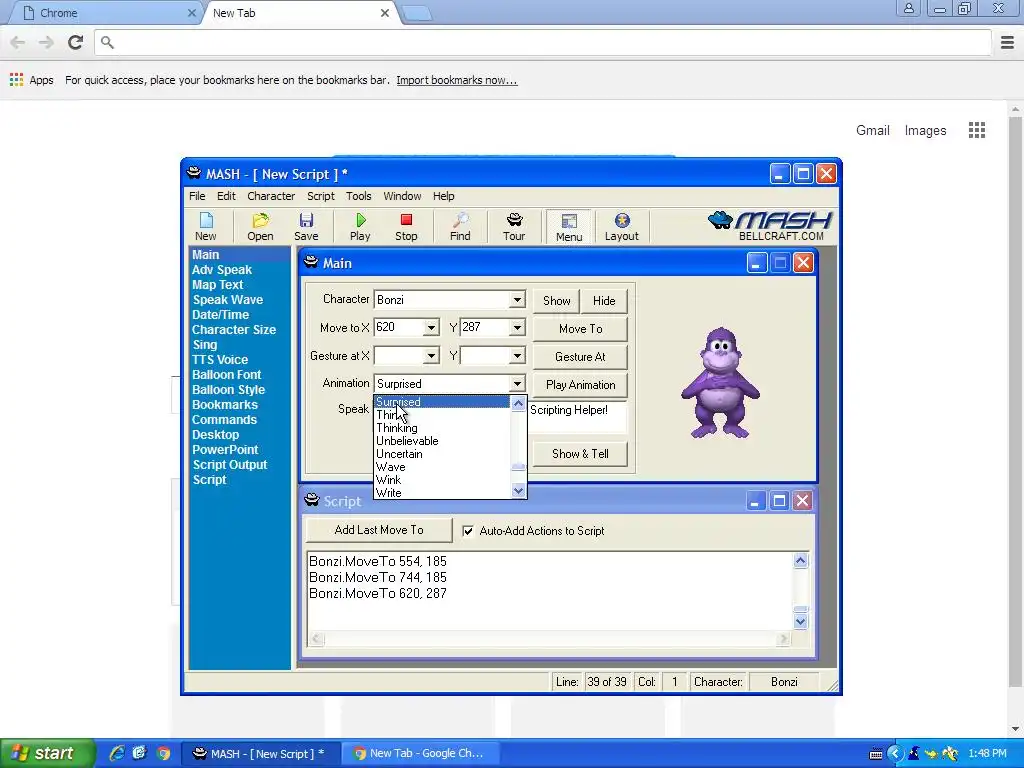Click the Bonzi purple gorilla character
The height and width of the screenshot is (768, 1024).
pyautogui.click(x=720, y=383)
